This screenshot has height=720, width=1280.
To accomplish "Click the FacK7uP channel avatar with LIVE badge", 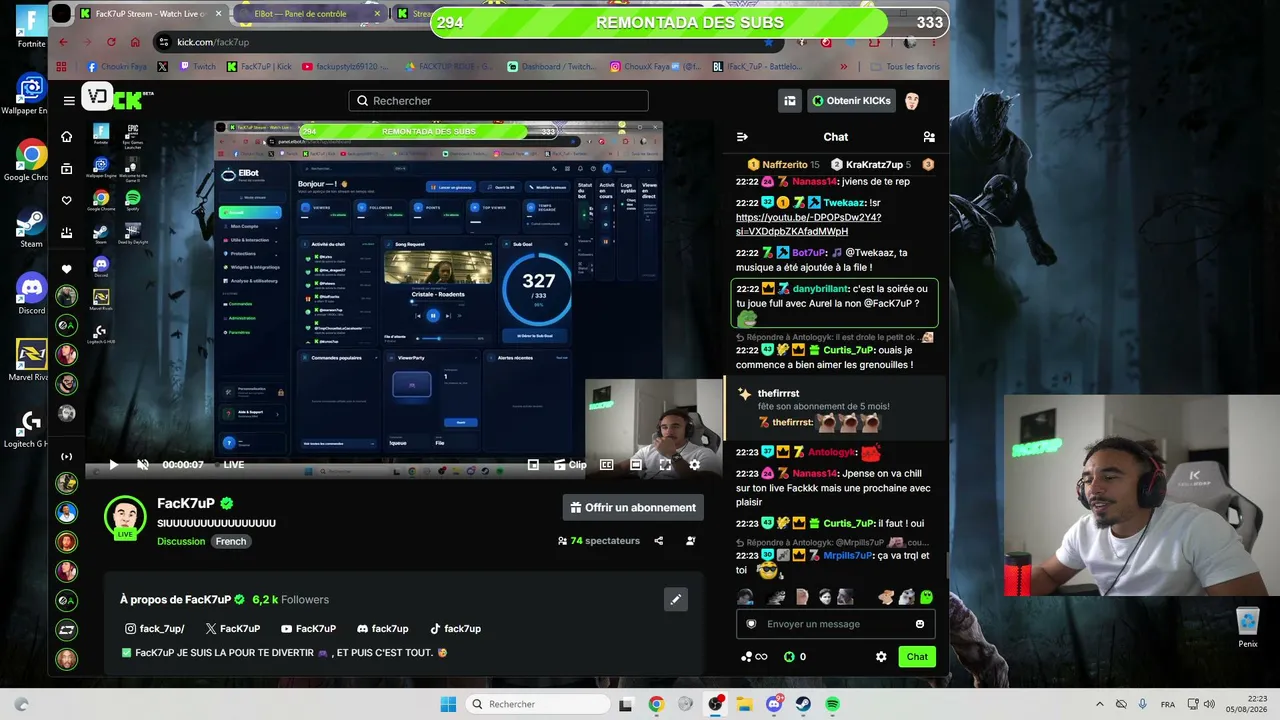I will click(125, 517).
